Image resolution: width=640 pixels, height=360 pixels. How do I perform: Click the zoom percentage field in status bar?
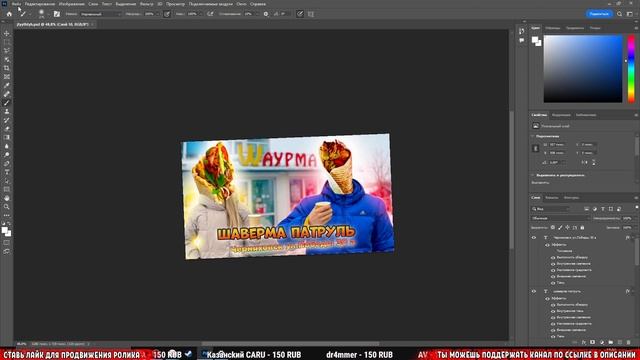coord(21,344)
